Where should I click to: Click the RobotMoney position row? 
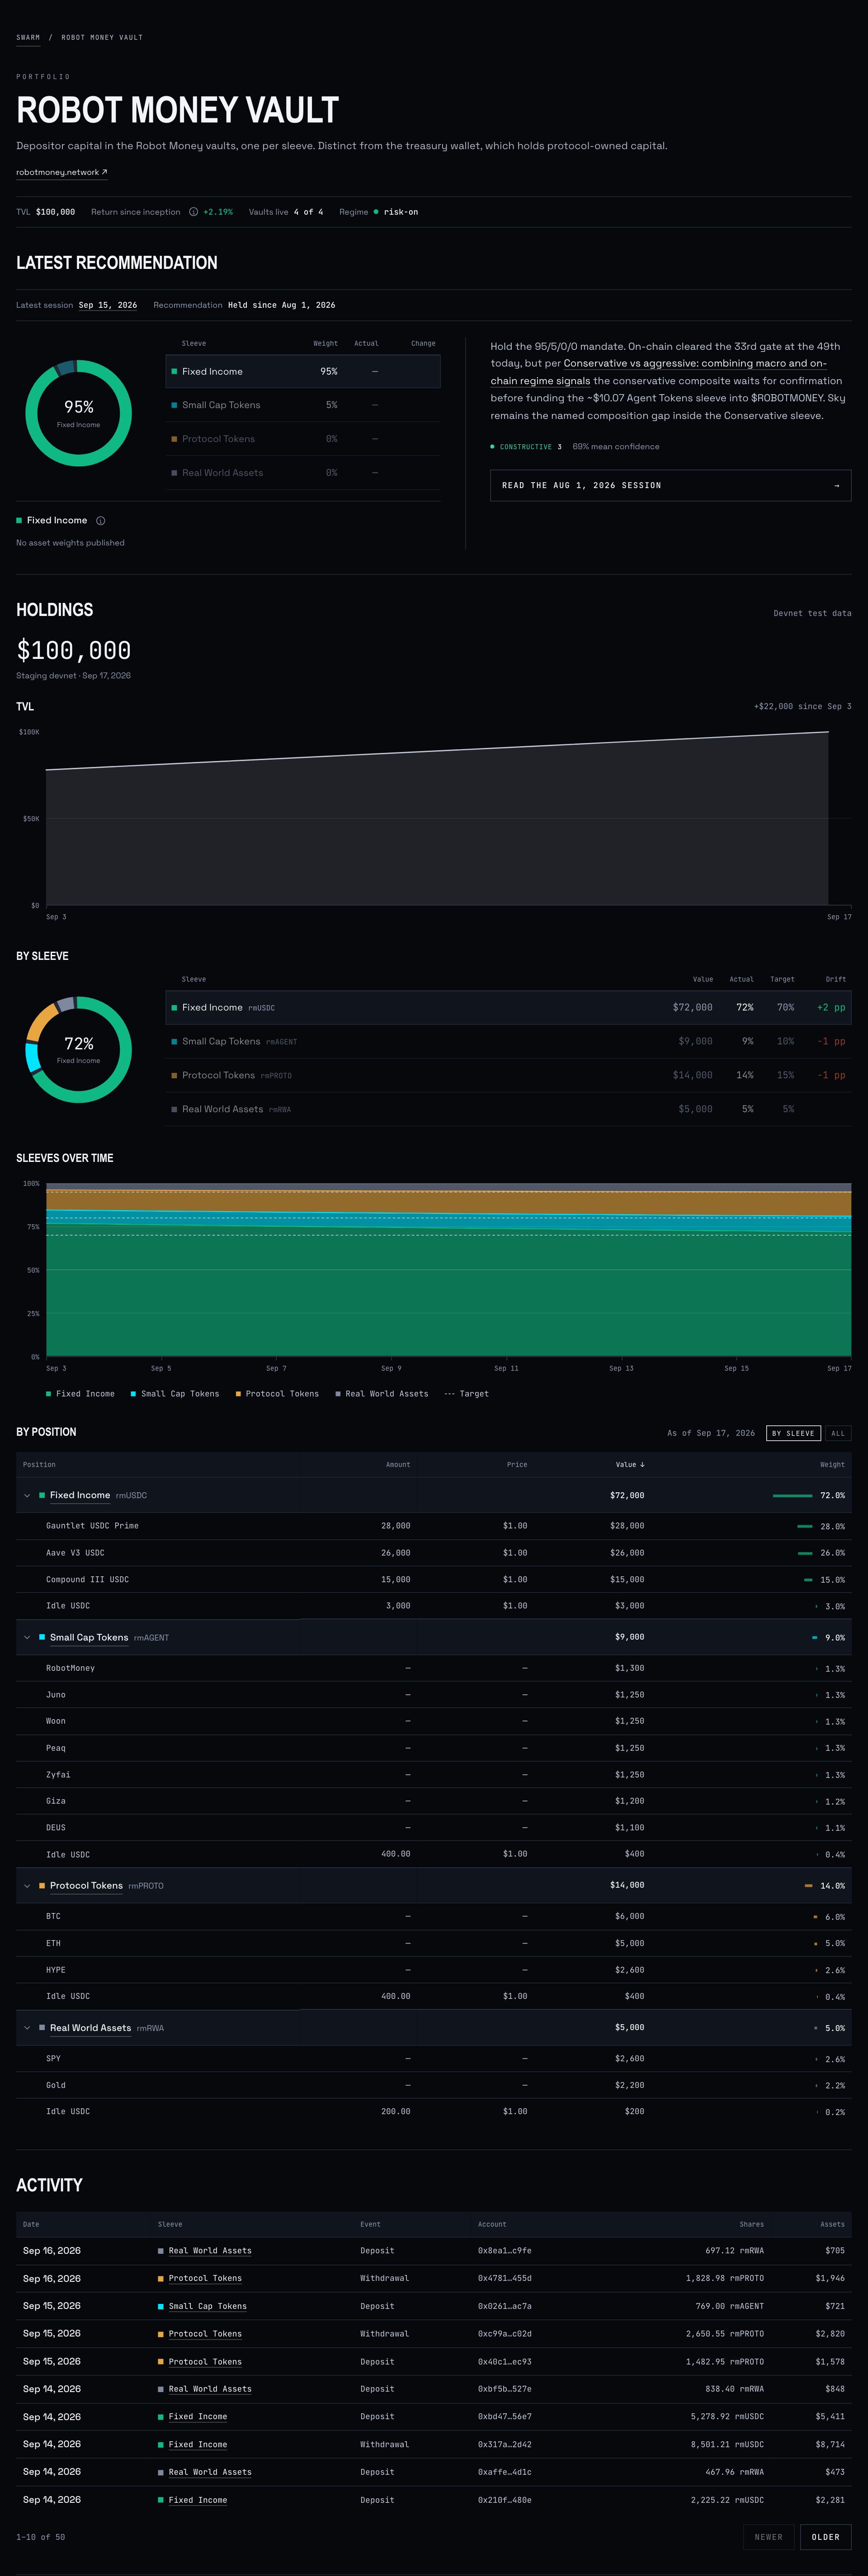point(434,1668)
